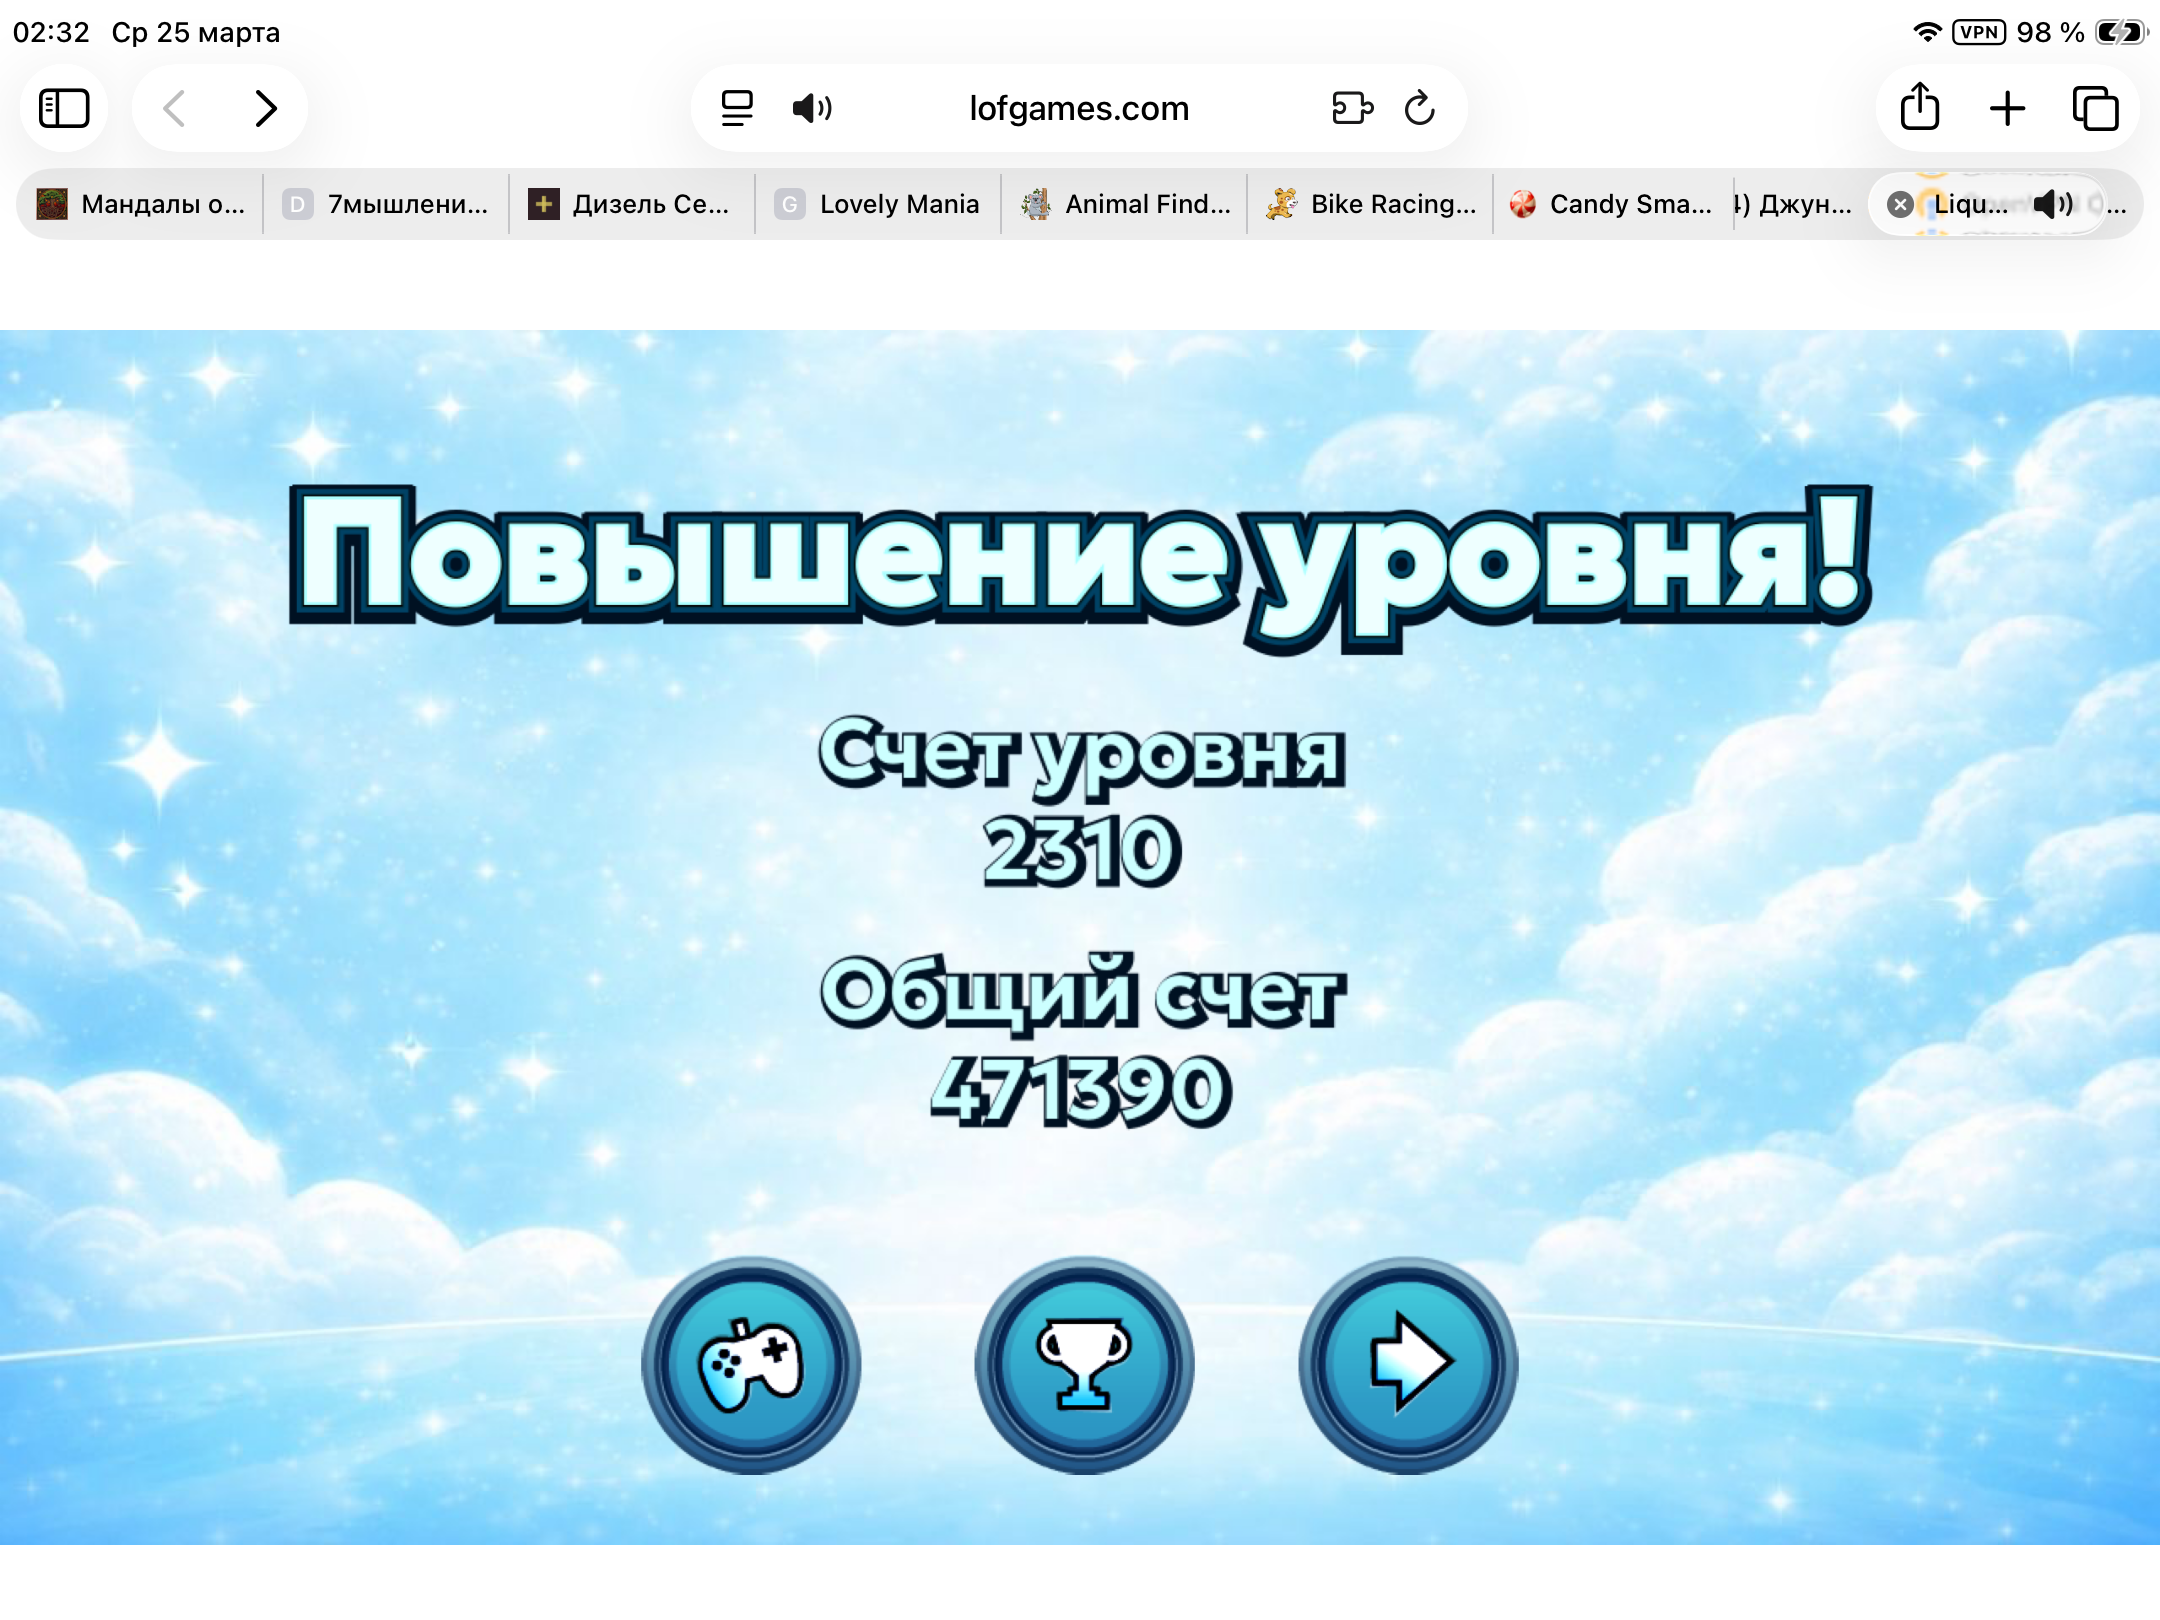Go forward in browser history
2160x1620 pixels.
pos(265,108)
